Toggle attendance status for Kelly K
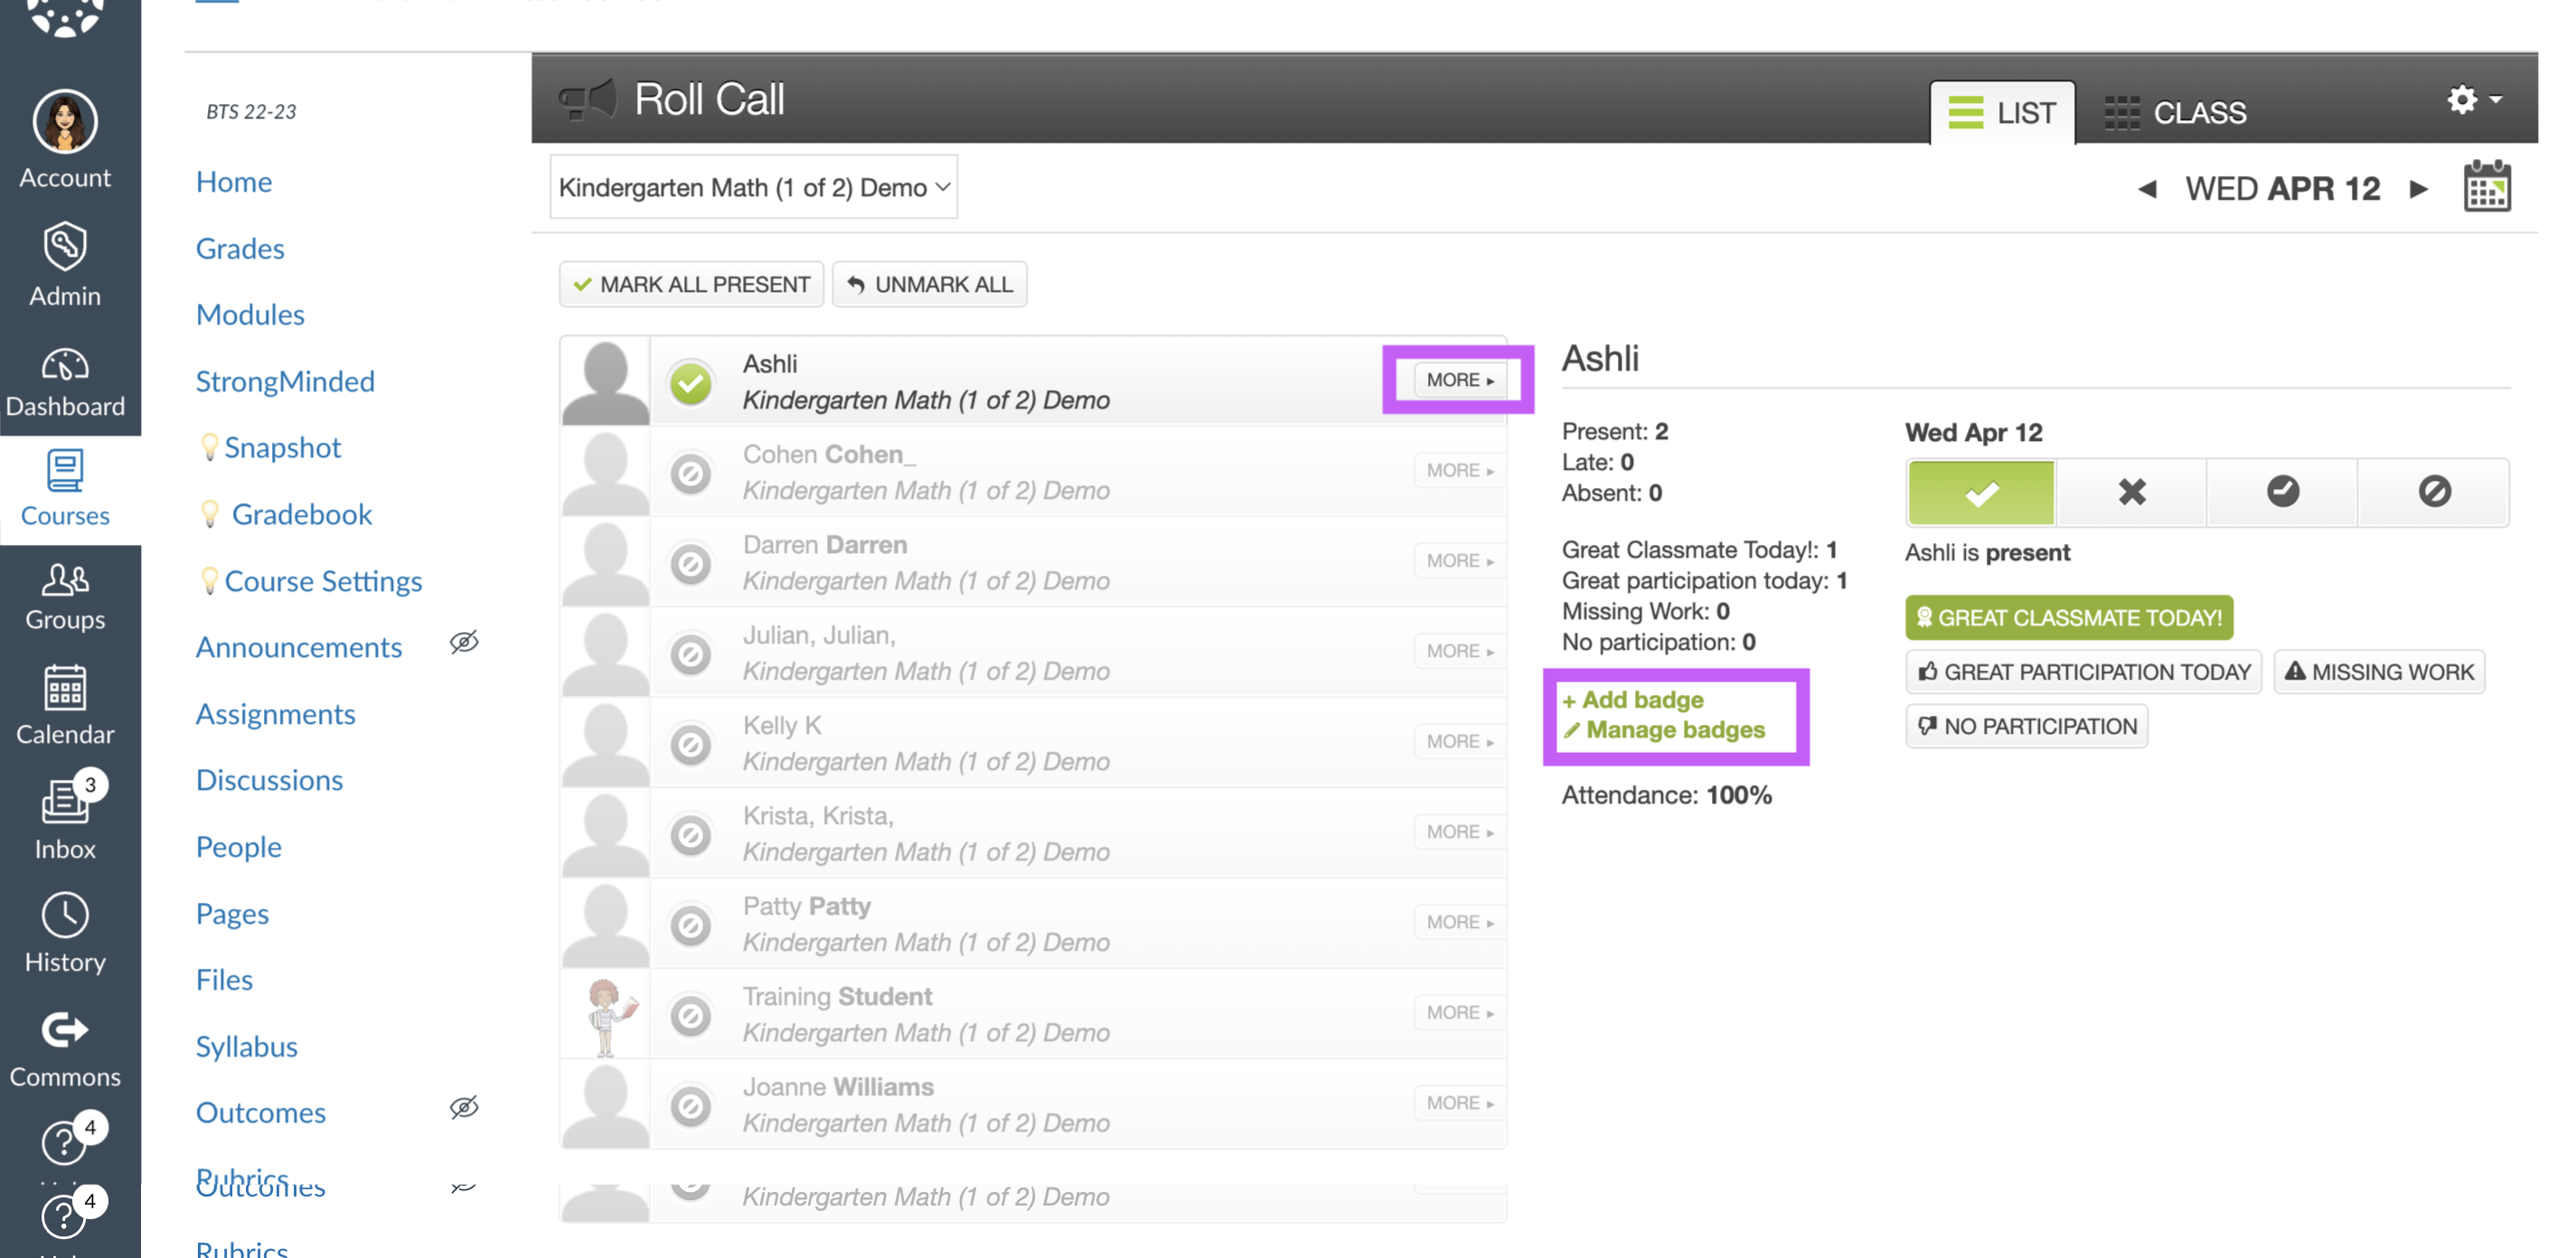Screen dimensions: 2576x1258 [691, 744]
